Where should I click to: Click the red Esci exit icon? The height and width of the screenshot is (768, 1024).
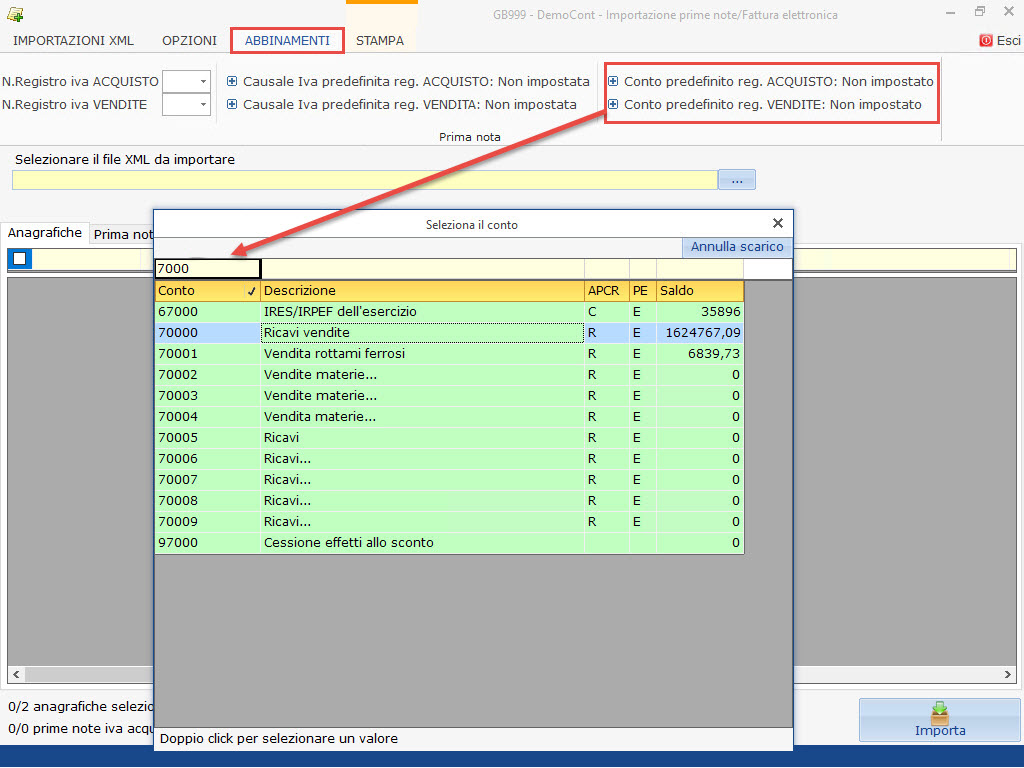986,41
